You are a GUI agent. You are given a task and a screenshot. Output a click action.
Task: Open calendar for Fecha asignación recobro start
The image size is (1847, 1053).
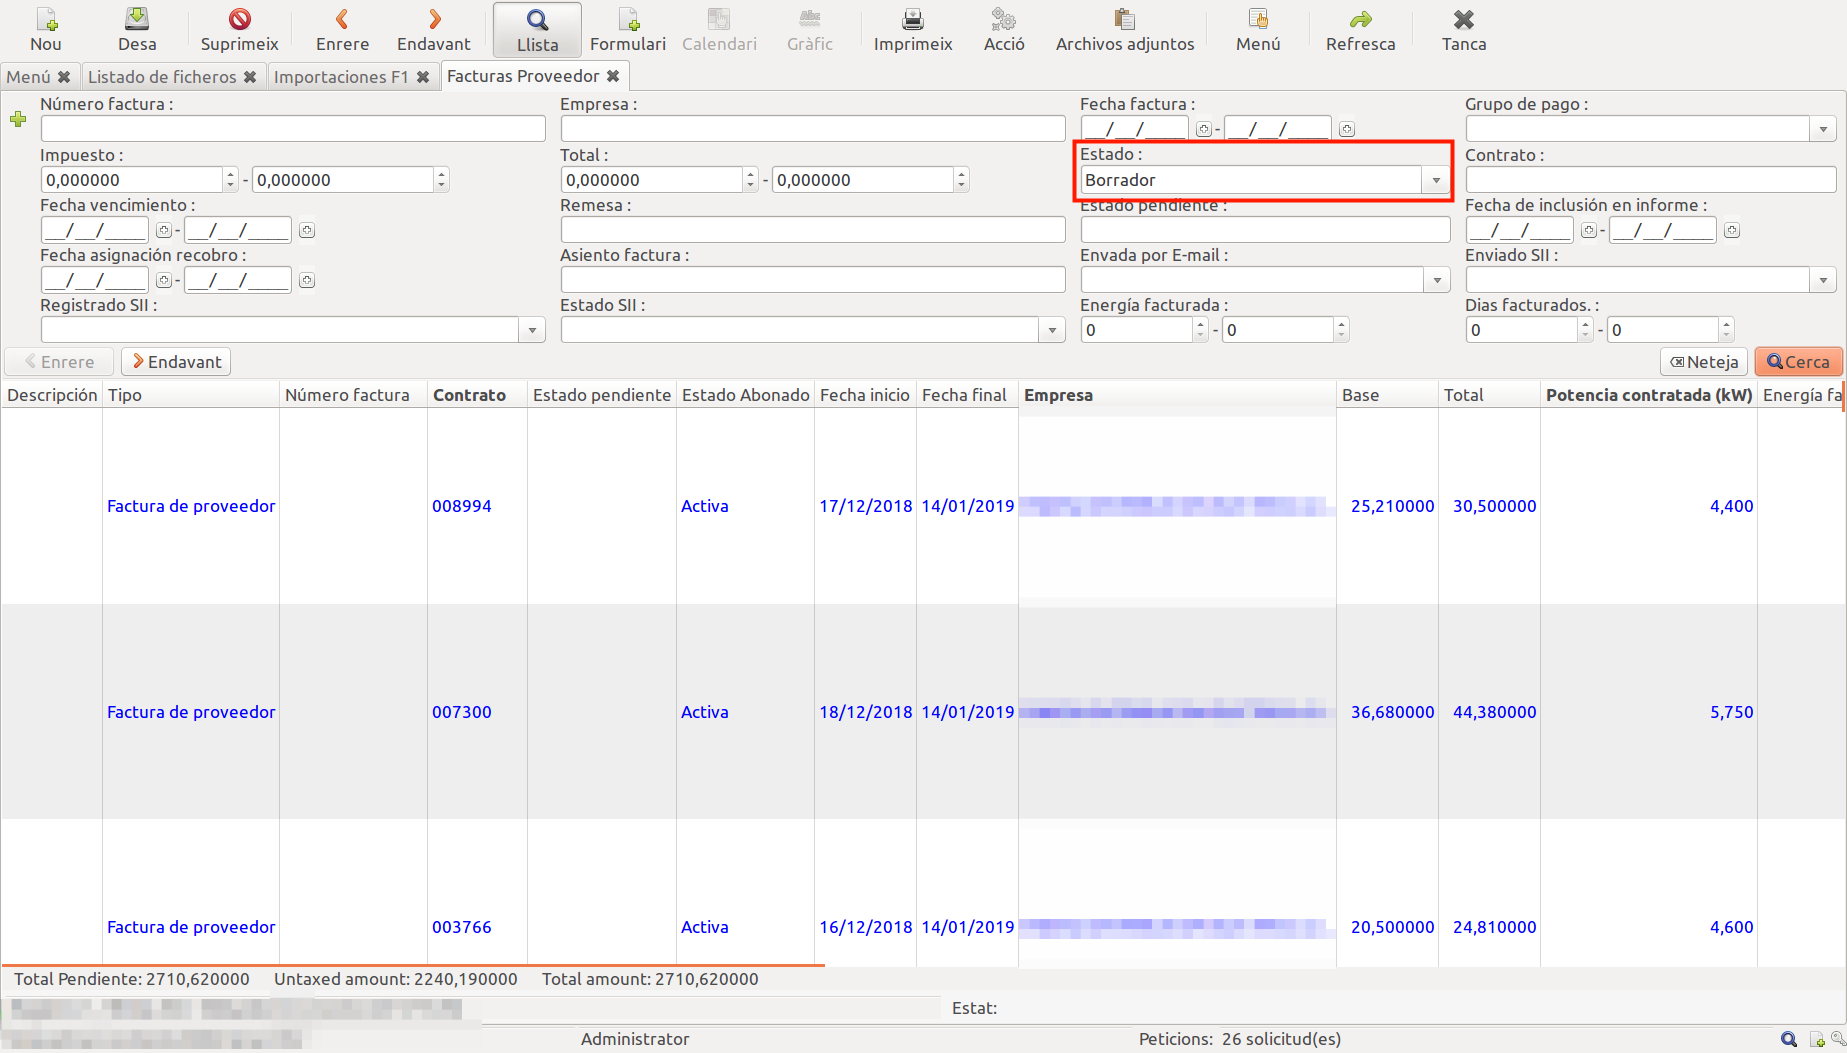[x=164, y=280]
